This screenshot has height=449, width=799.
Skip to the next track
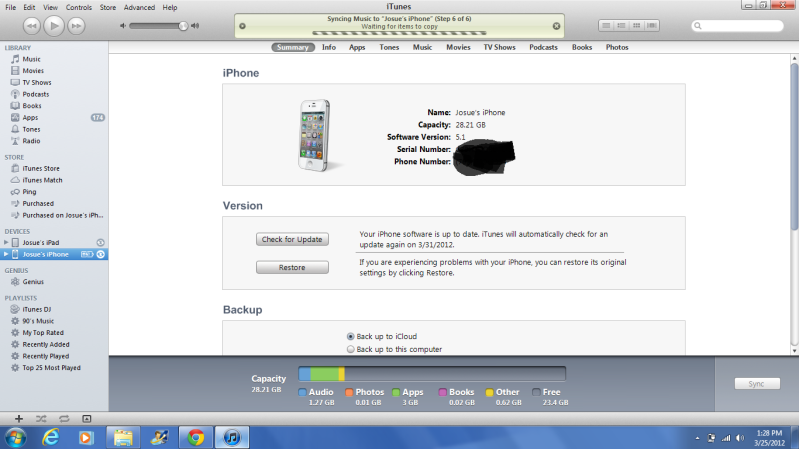point(76,26)
